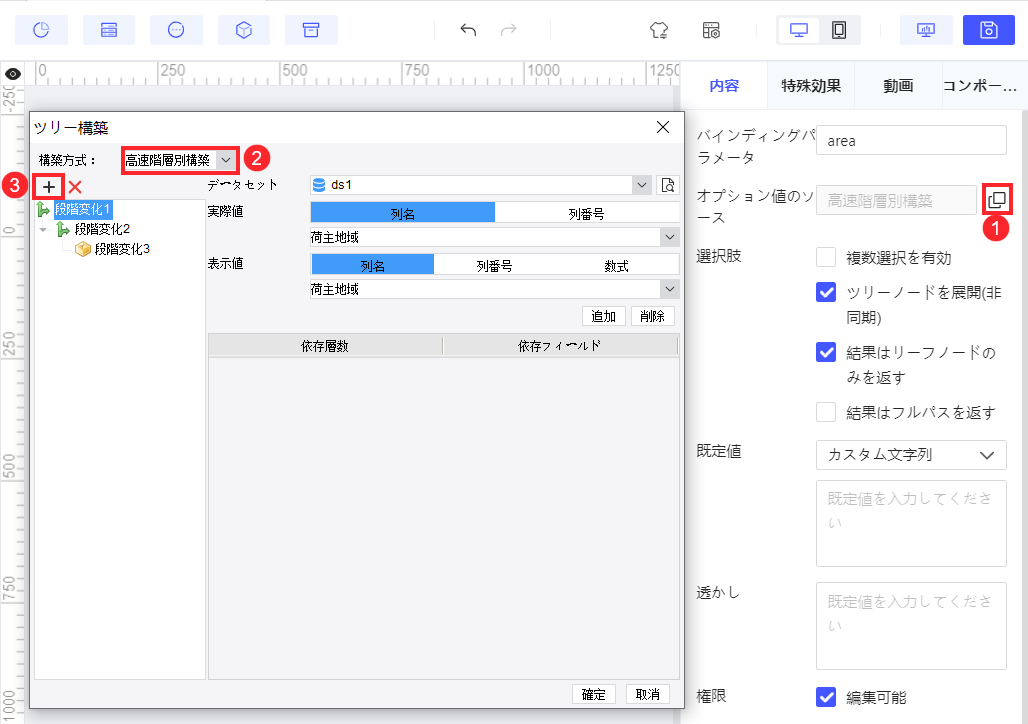Switch to the 特殊効果 tab

[811, 86]
